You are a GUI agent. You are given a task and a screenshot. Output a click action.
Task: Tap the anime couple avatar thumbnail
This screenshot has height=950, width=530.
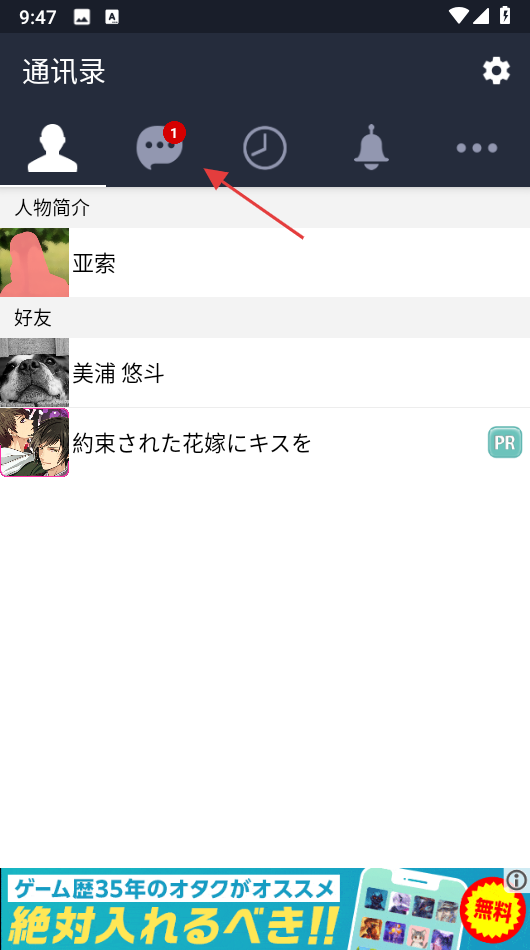pyautogui.click(x=35, y=442)
